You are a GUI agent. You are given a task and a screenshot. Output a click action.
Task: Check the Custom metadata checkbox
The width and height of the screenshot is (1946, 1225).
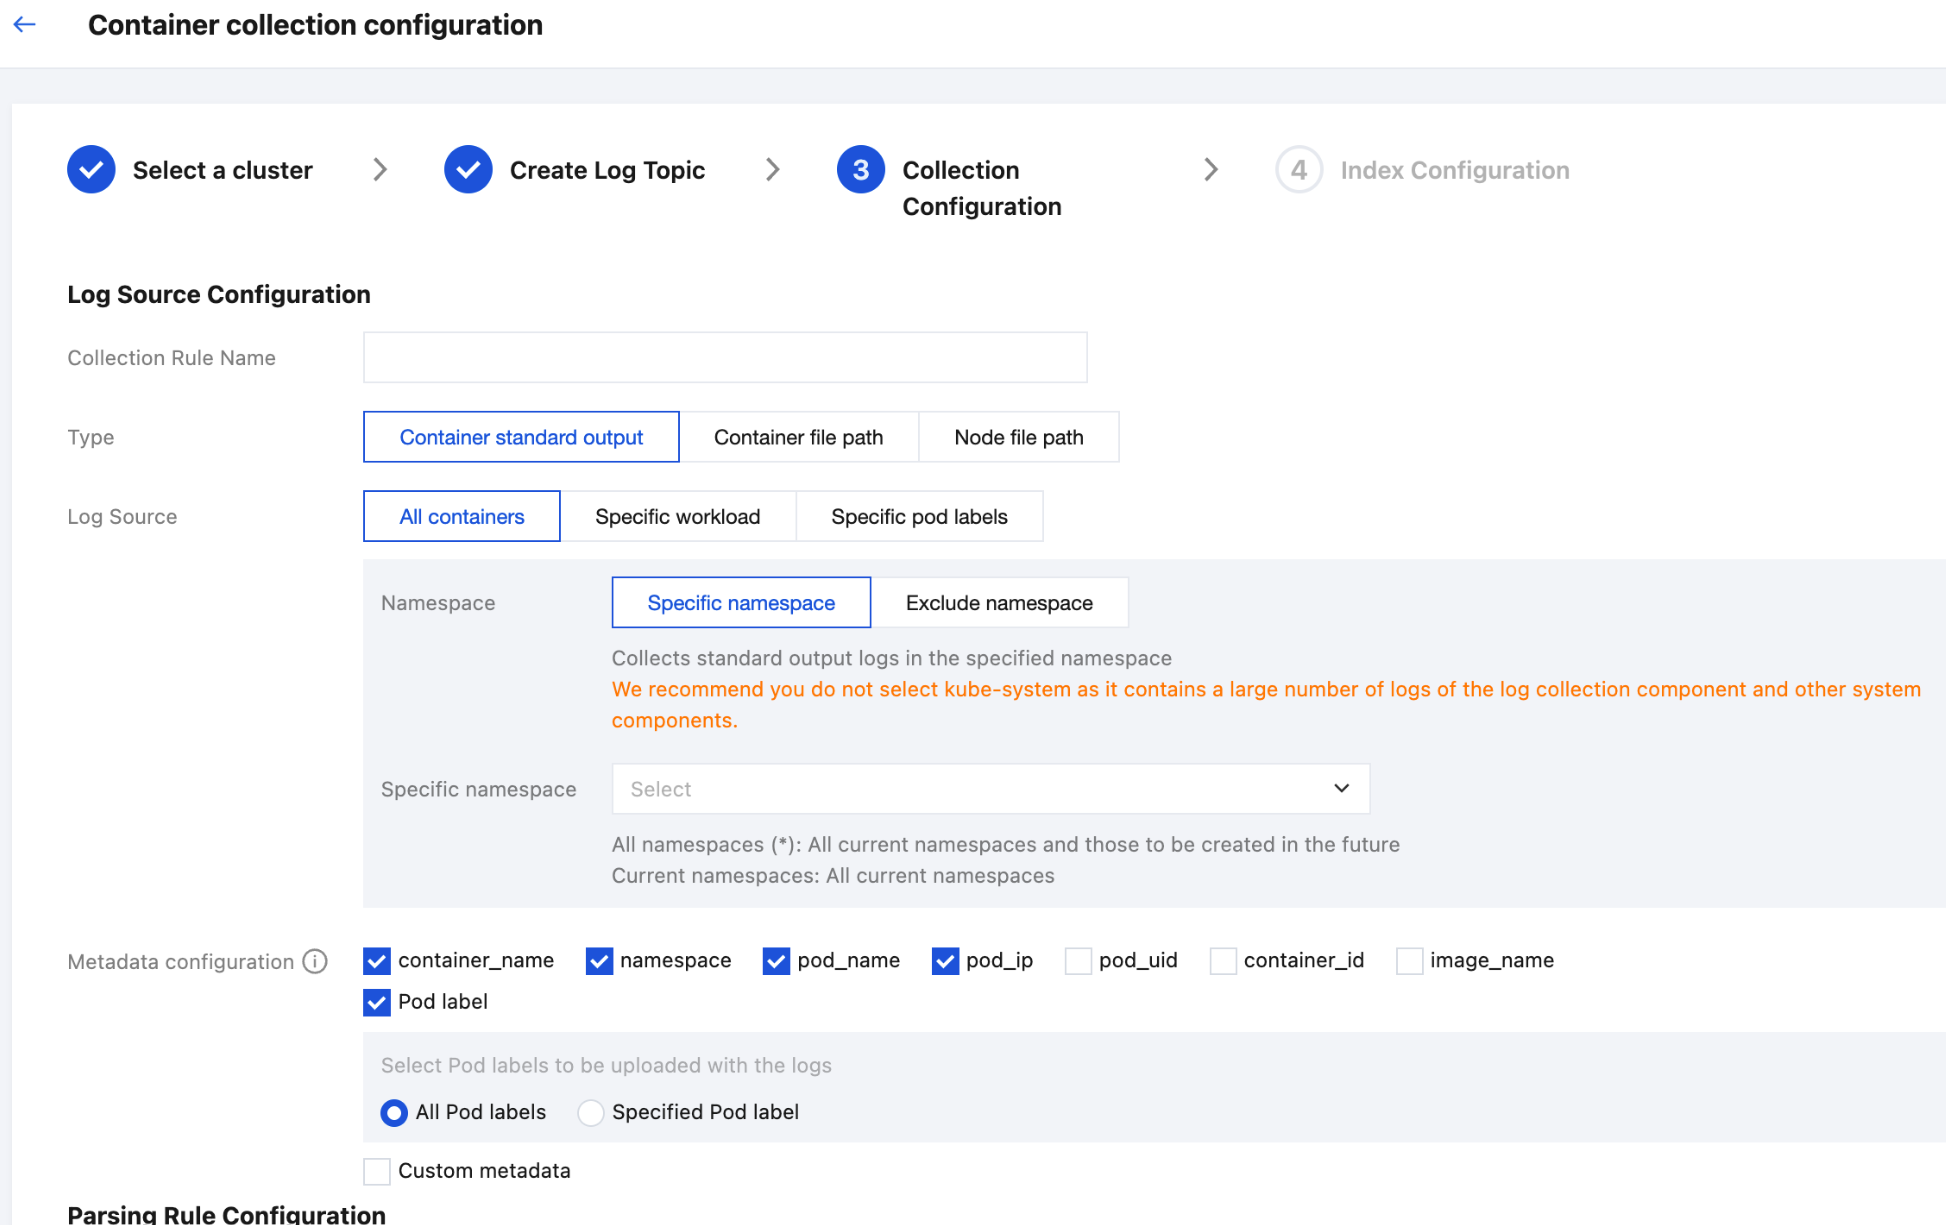tap(377, 1171)
